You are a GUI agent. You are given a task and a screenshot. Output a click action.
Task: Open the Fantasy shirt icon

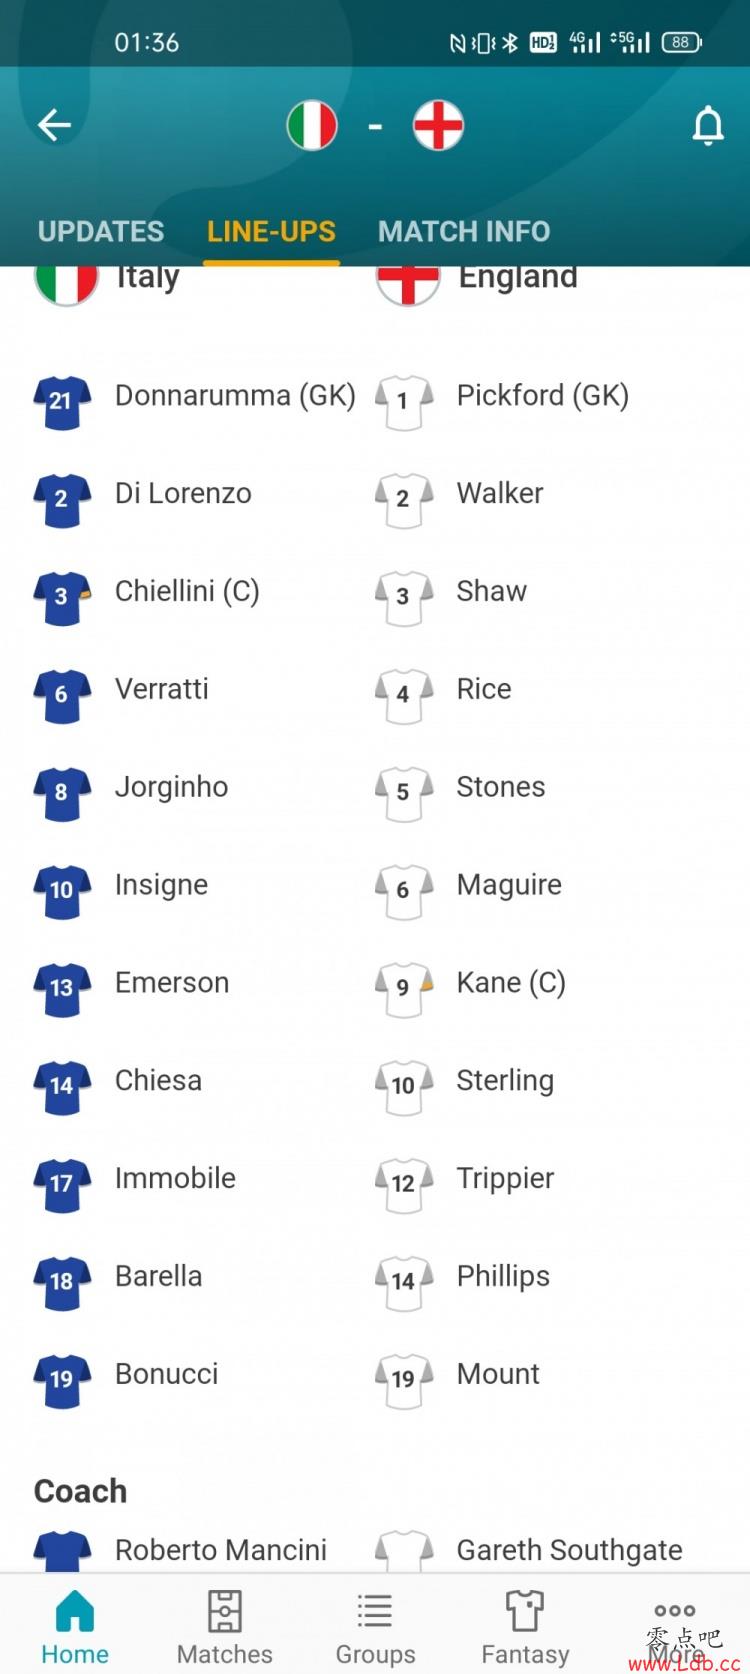(525, 1611)
